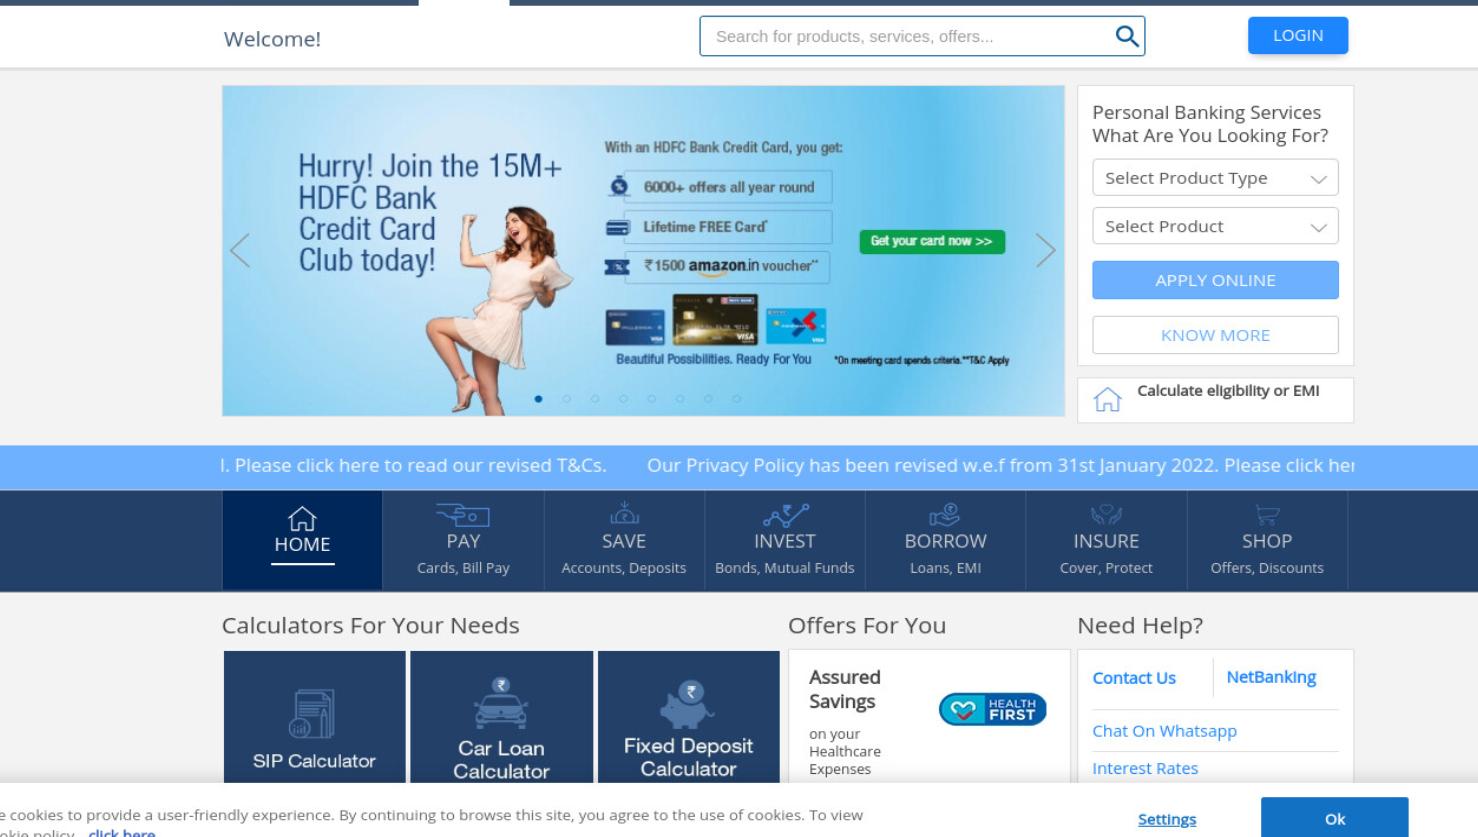Select the third carousel dot

coord(594,399)
